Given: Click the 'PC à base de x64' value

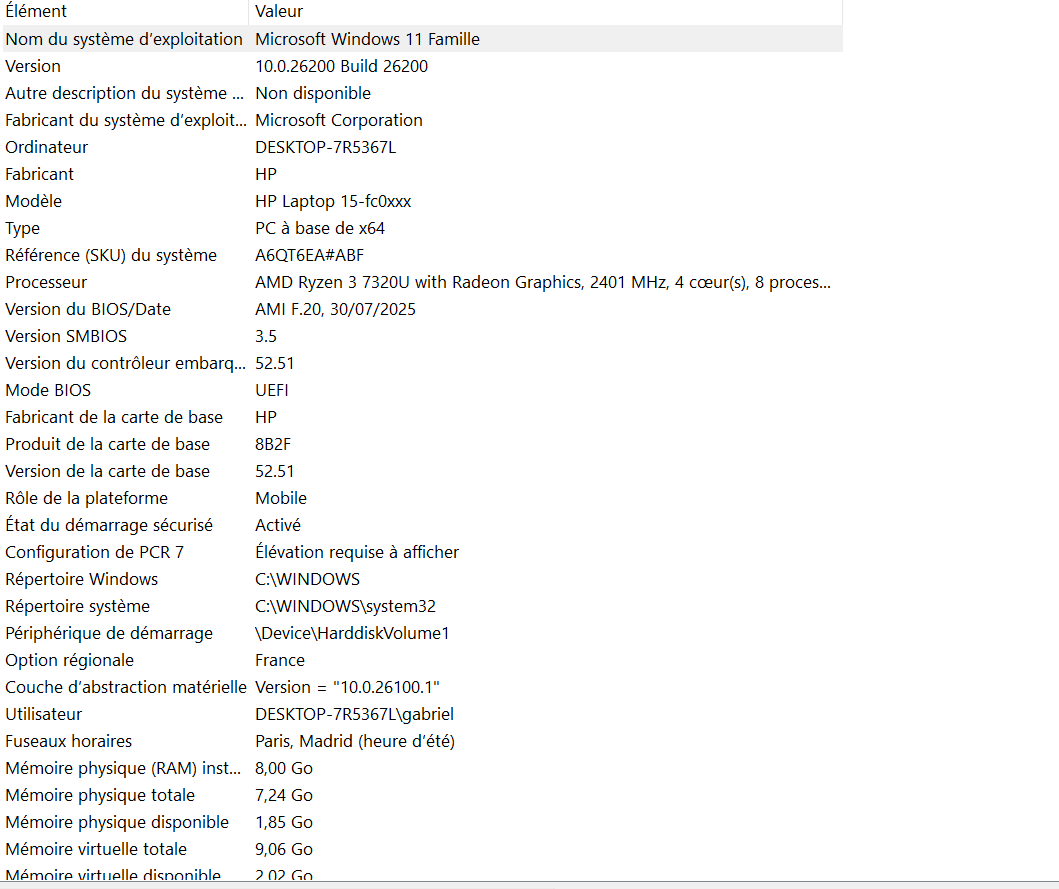Looking at the screenshot, I should click(x=320, y=228).
